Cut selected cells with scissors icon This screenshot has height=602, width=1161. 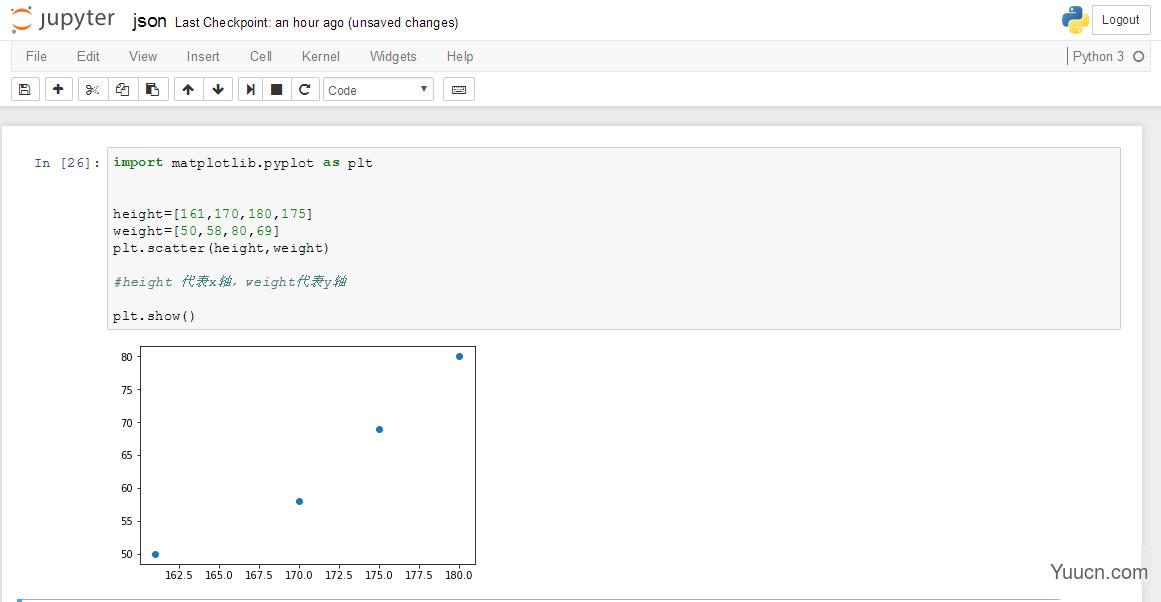click(x=92, y=89)
